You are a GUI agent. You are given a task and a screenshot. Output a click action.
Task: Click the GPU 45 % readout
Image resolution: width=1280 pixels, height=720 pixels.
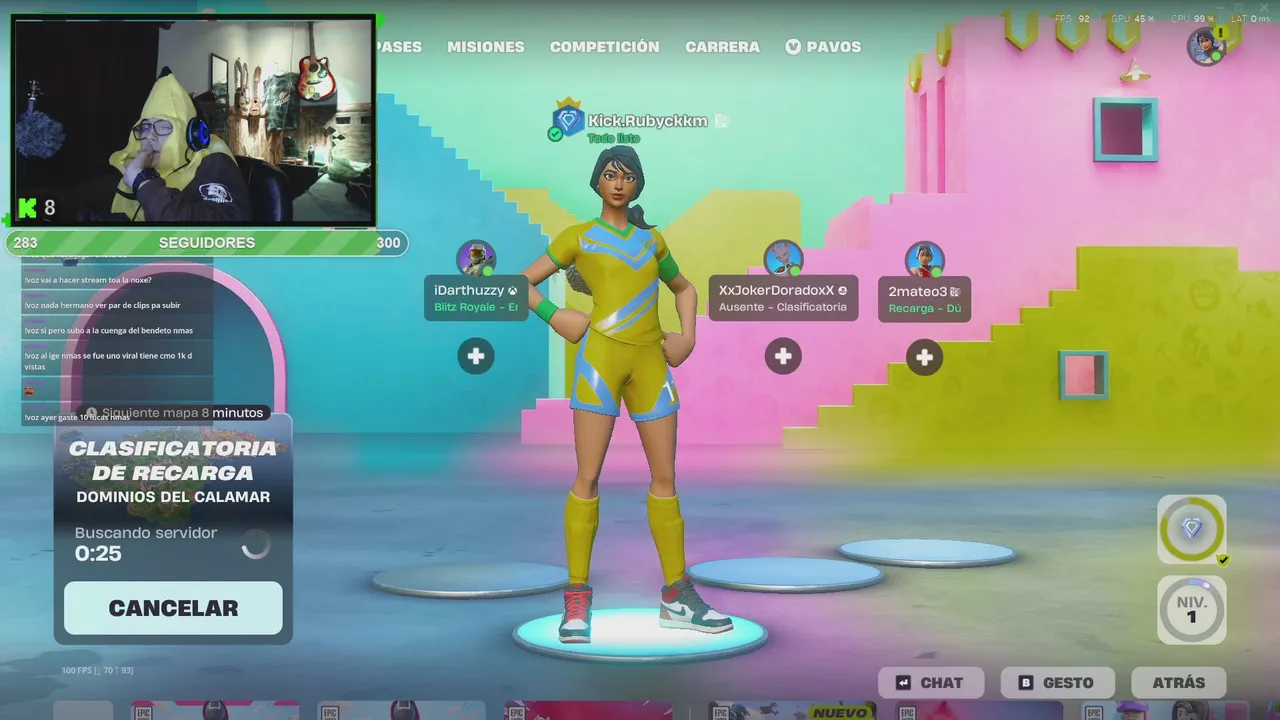1134,19
